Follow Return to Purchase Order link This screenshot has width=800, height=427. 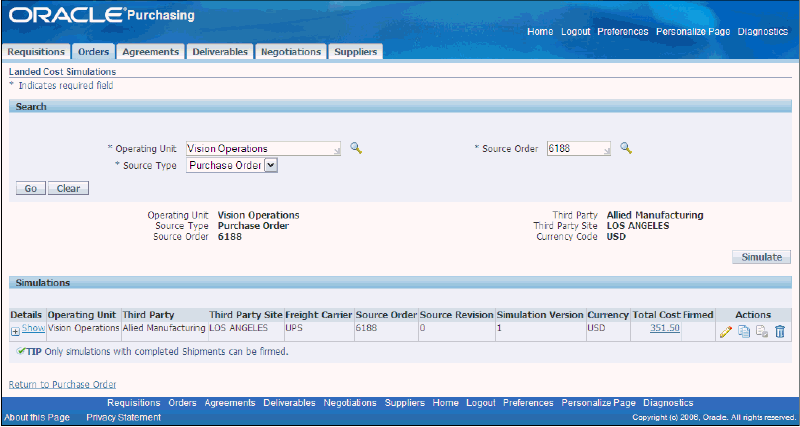click(x=62, y=385)
